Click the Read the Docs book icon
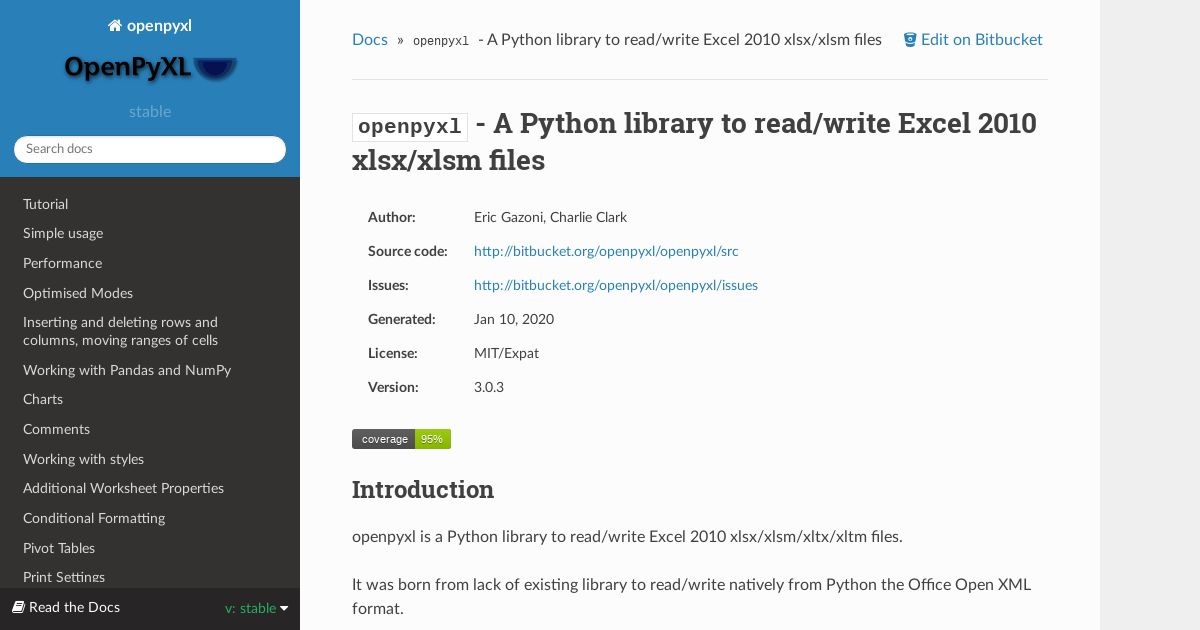 [18, 607]
